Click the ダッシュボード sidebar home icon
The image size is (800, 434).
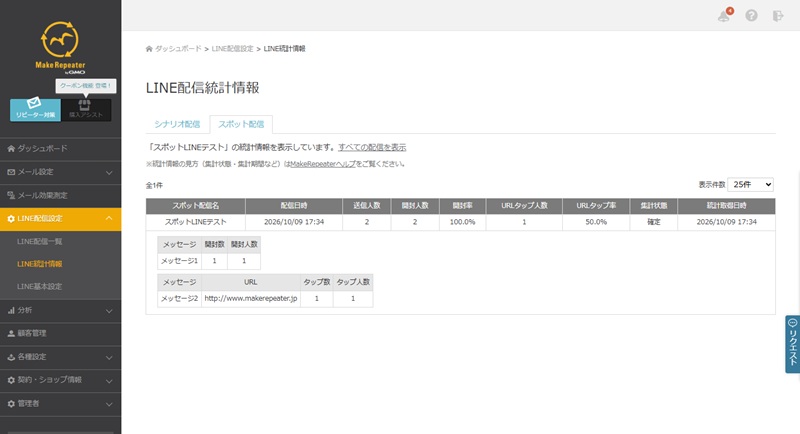point(11,148)
